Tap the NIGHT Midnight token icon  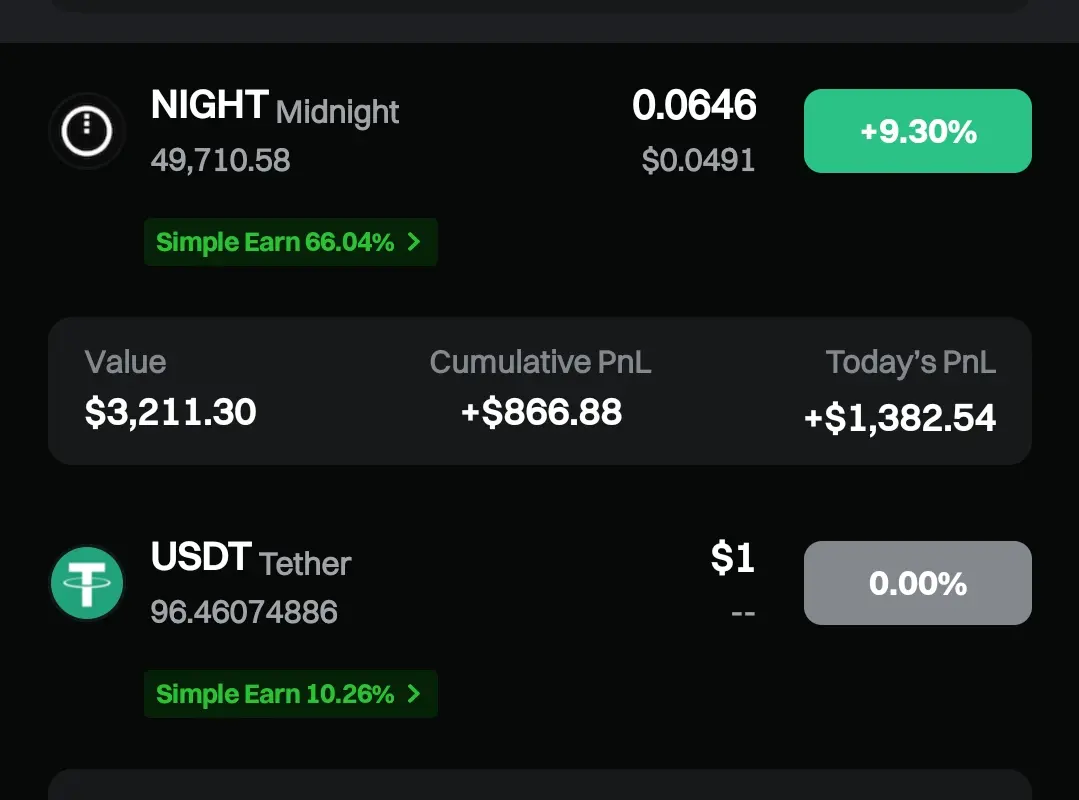point(87,131)
